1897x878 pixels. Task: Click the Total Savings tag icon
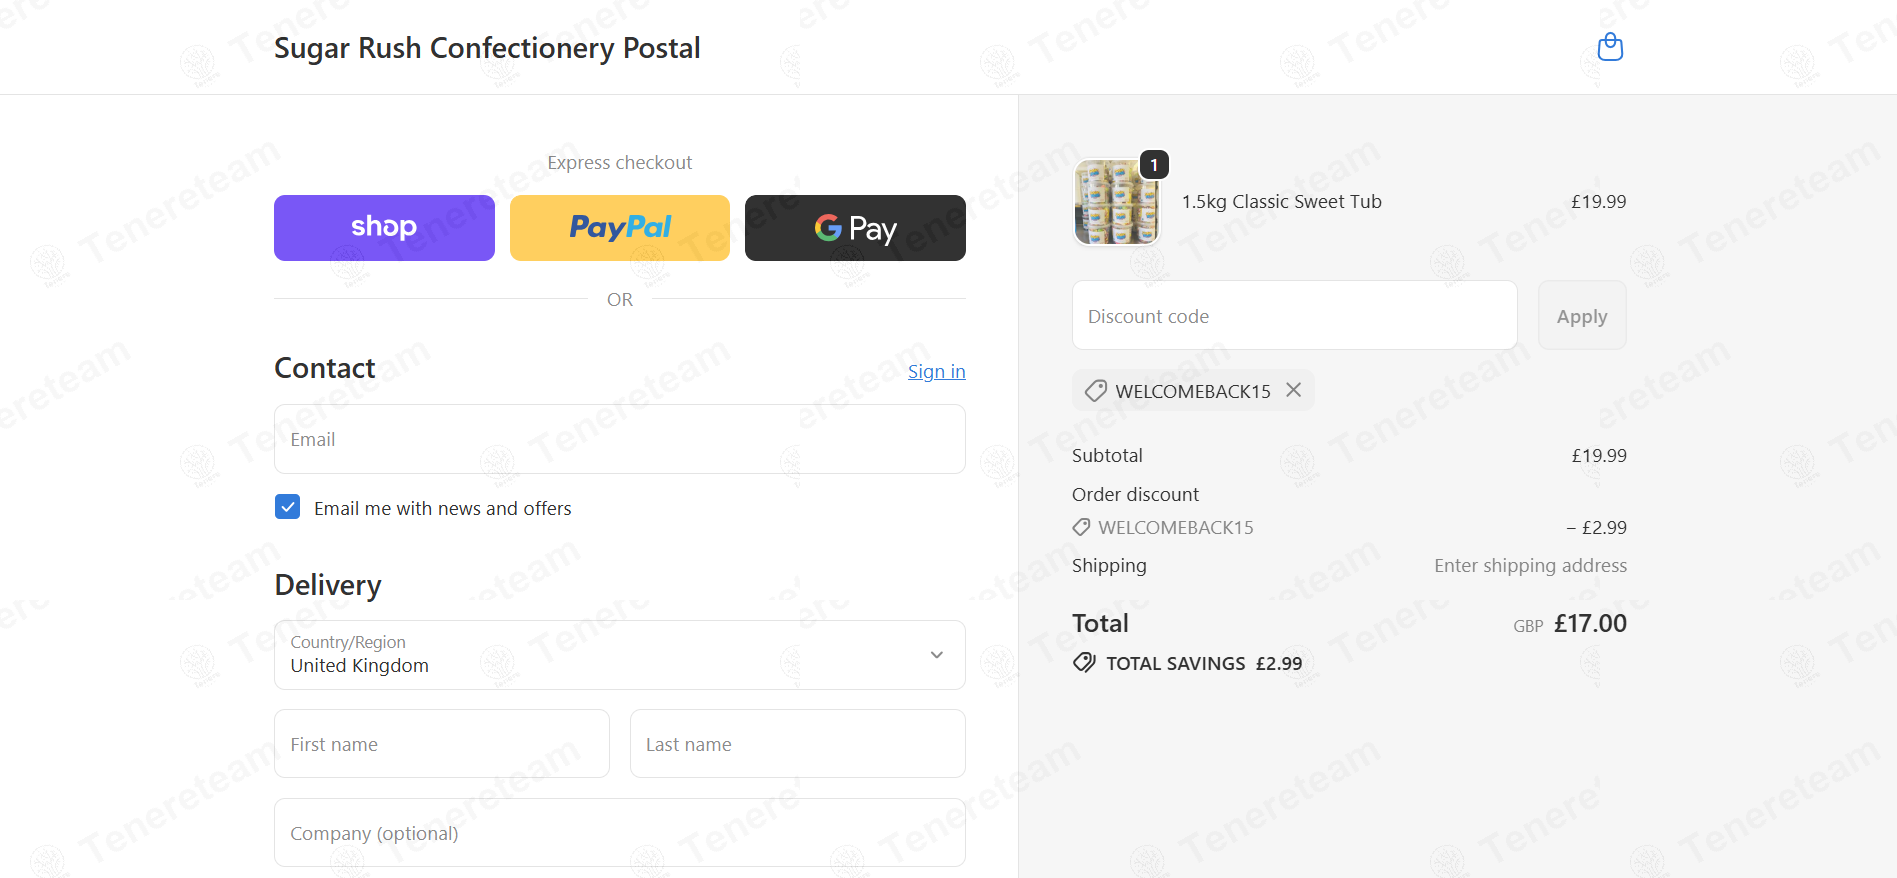[1084, 663]
